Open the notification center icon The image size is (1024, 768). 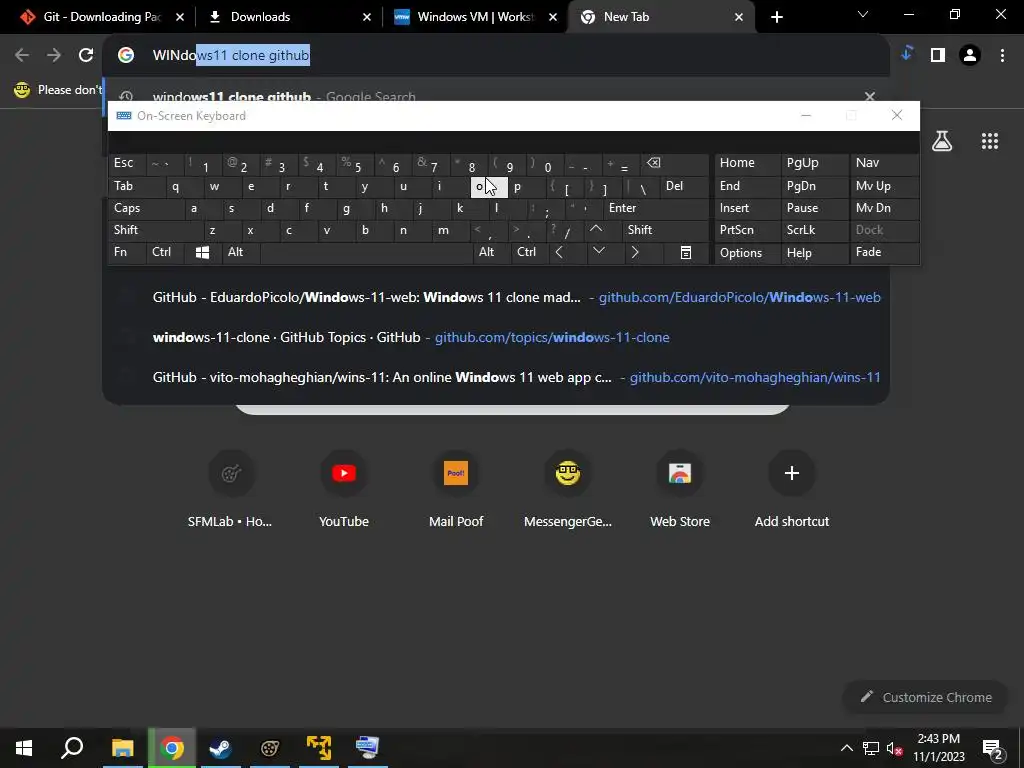[x=993, y=749]
